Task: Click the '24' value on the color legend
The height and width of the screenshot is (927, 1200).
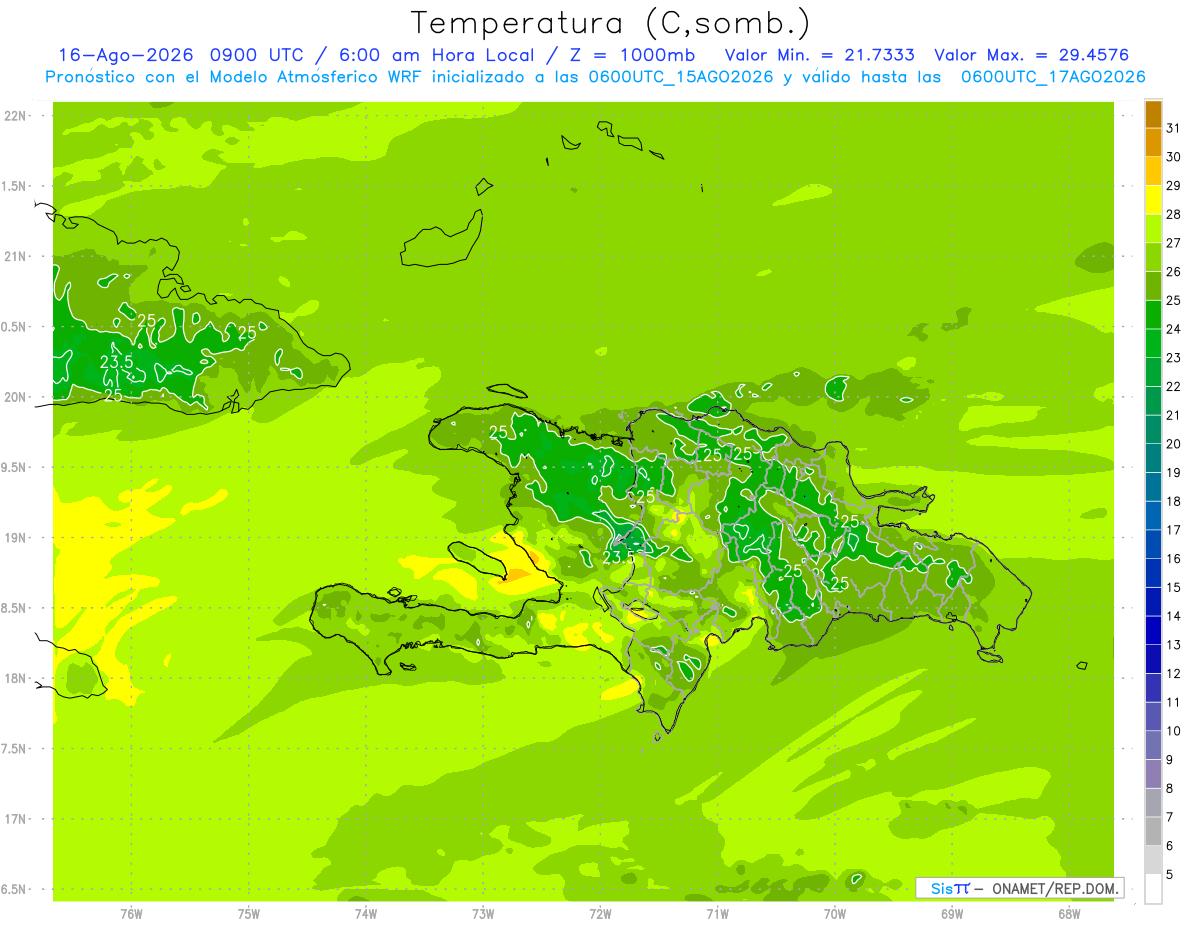Action: click(1174, 329)
